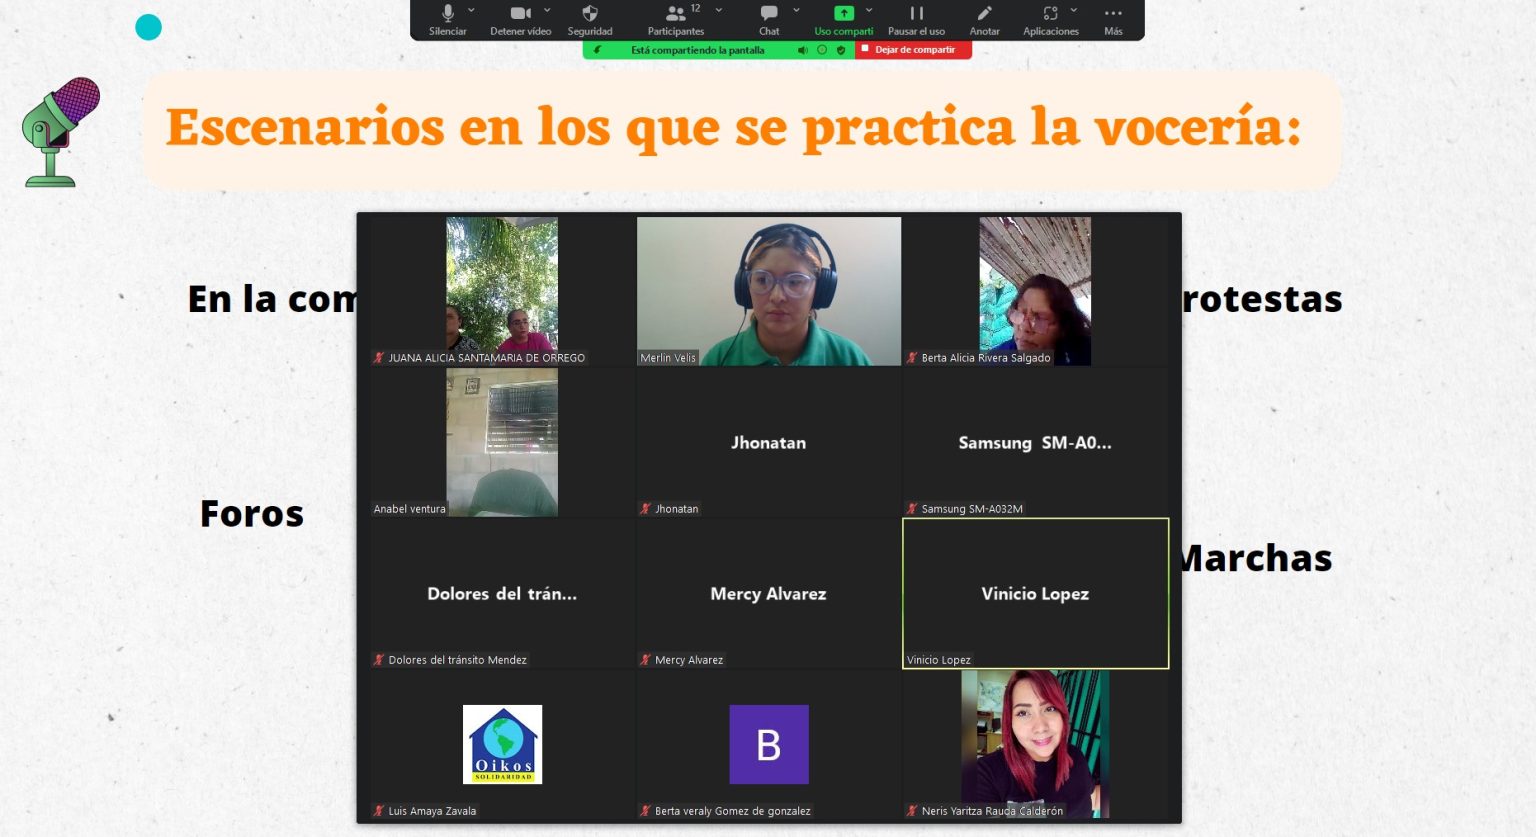This screenshot has height=837, width=1536.
Task: Stop the camera with Detener video
Action: [520, 19]
